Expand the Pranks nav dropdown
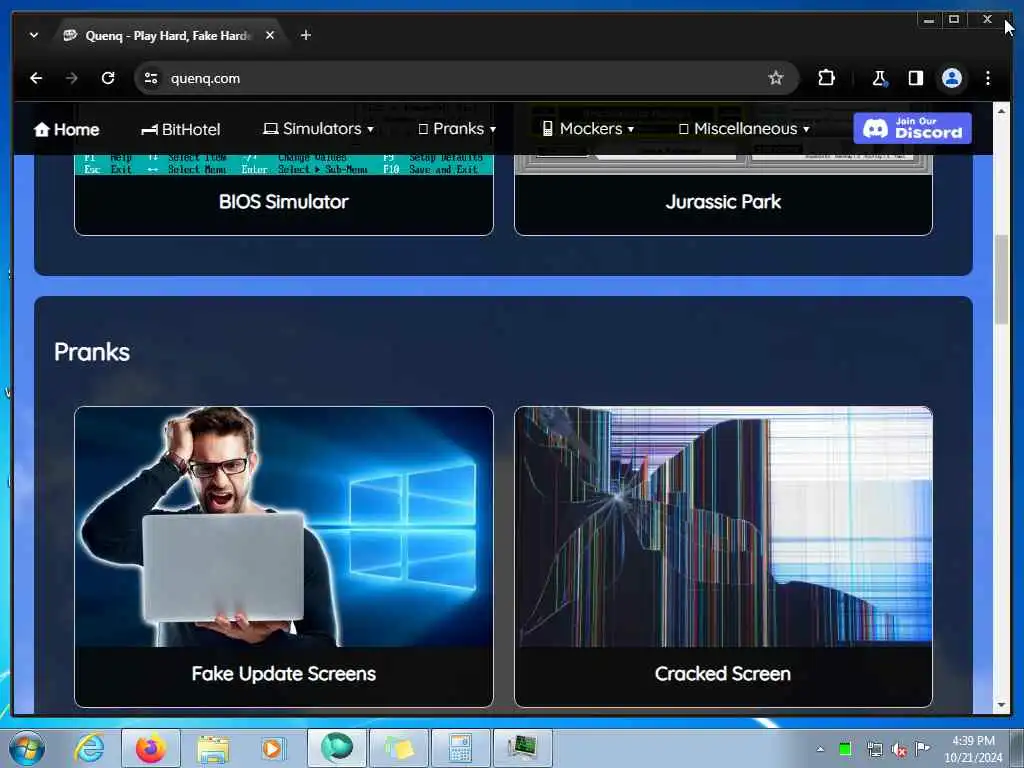The width and height of the screenshot is (1024, 768). (457, 129)
